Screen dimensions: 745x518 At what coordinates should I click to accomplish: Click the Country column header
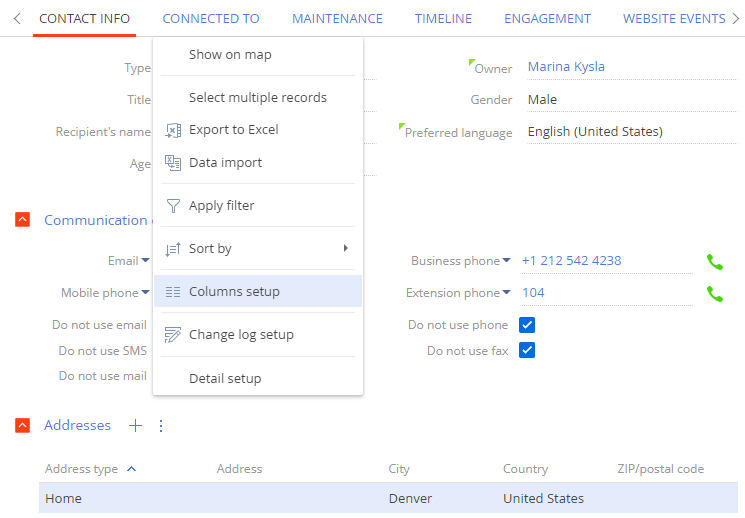525,469
